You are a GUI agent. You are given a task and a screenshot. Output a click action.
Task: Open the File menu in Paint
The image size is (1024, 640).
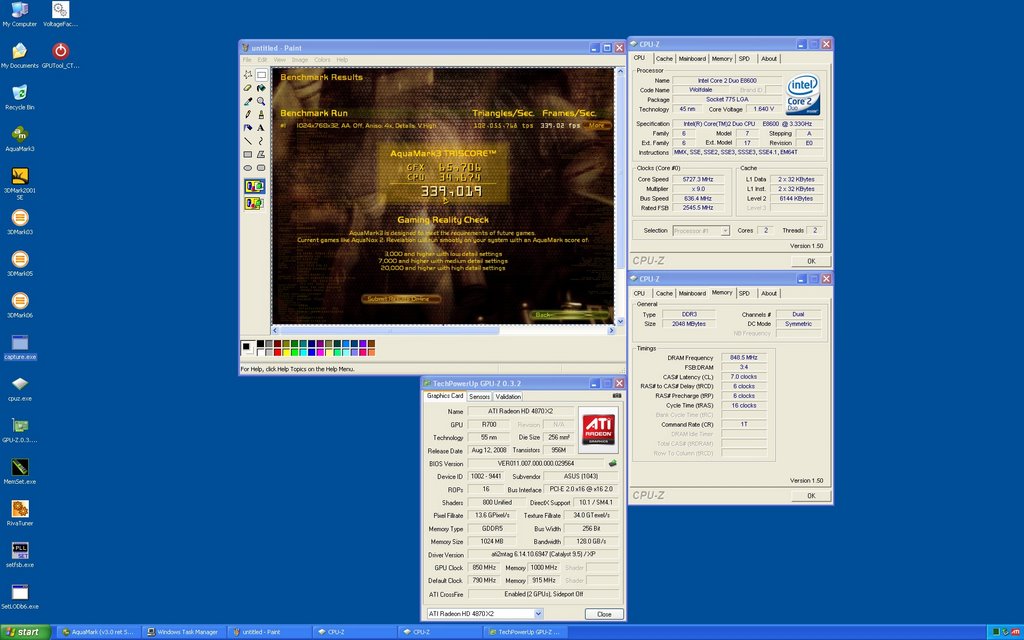[248, 59]
